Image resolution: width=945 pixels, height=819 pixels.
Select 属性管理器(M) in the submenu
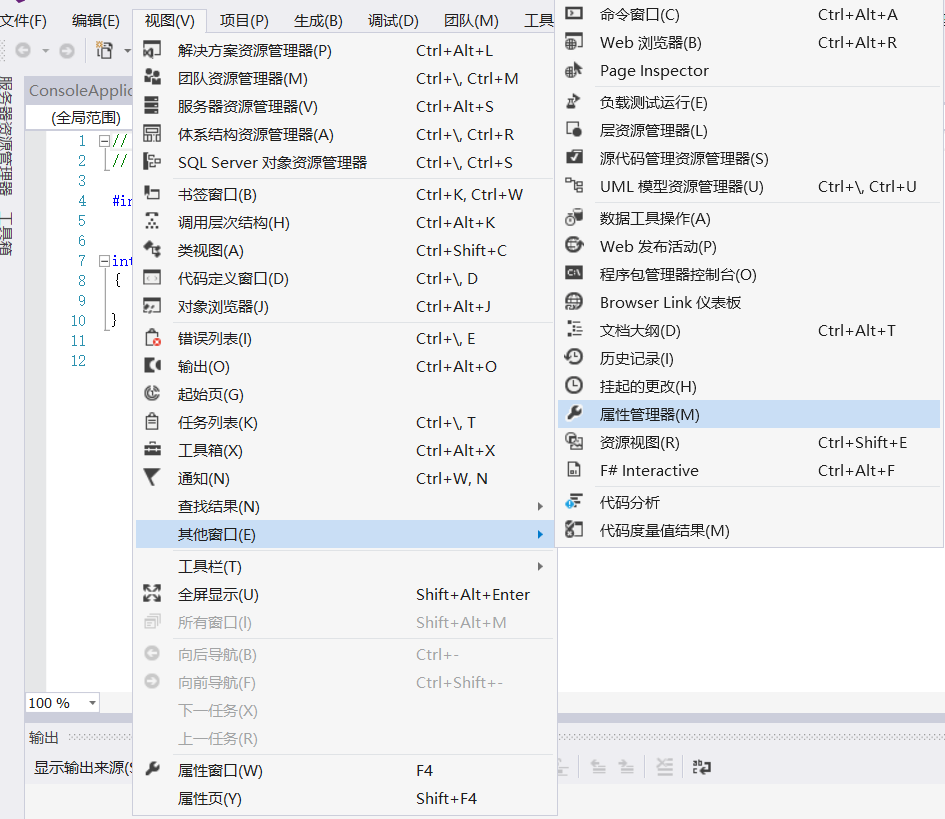pyautogui.click(x=749, y=414)
